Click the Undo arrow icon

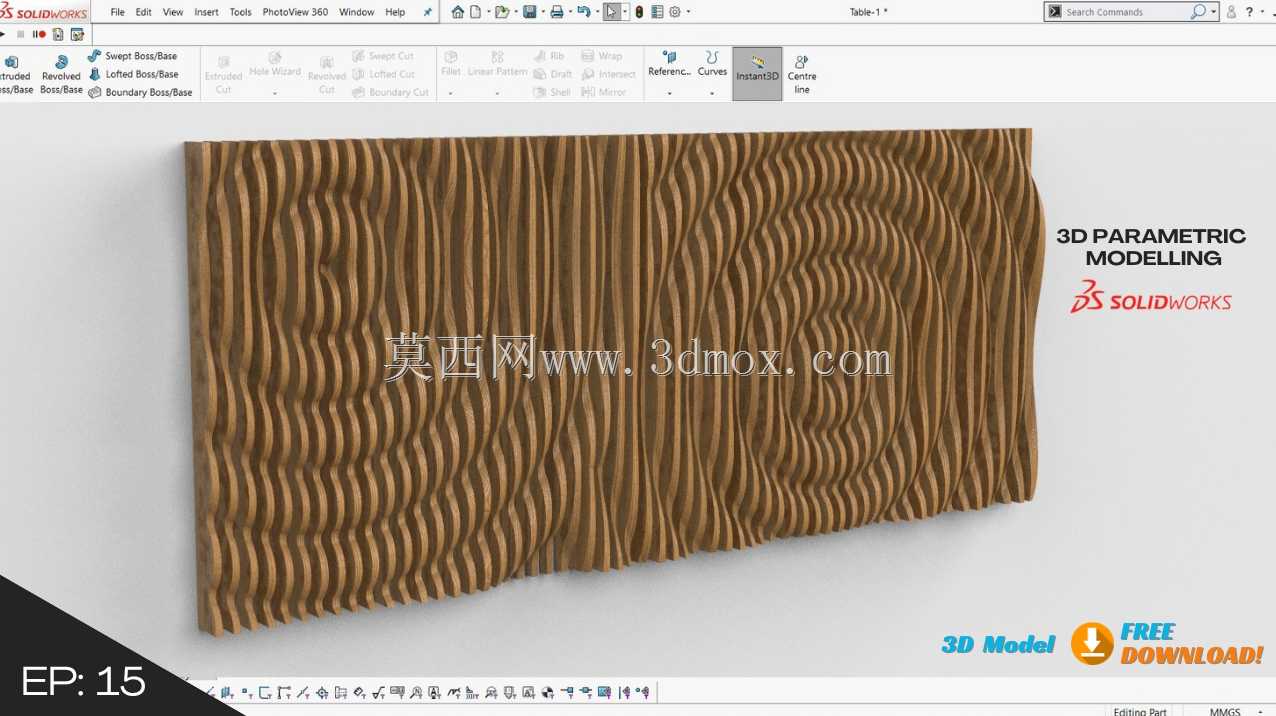584,12
